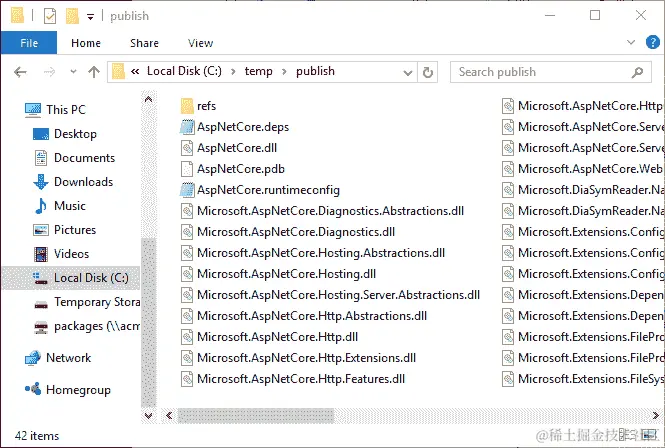Click the Properties quick access icon
Image resolution: width=665 pixels, height=448 pixels.
50,16
